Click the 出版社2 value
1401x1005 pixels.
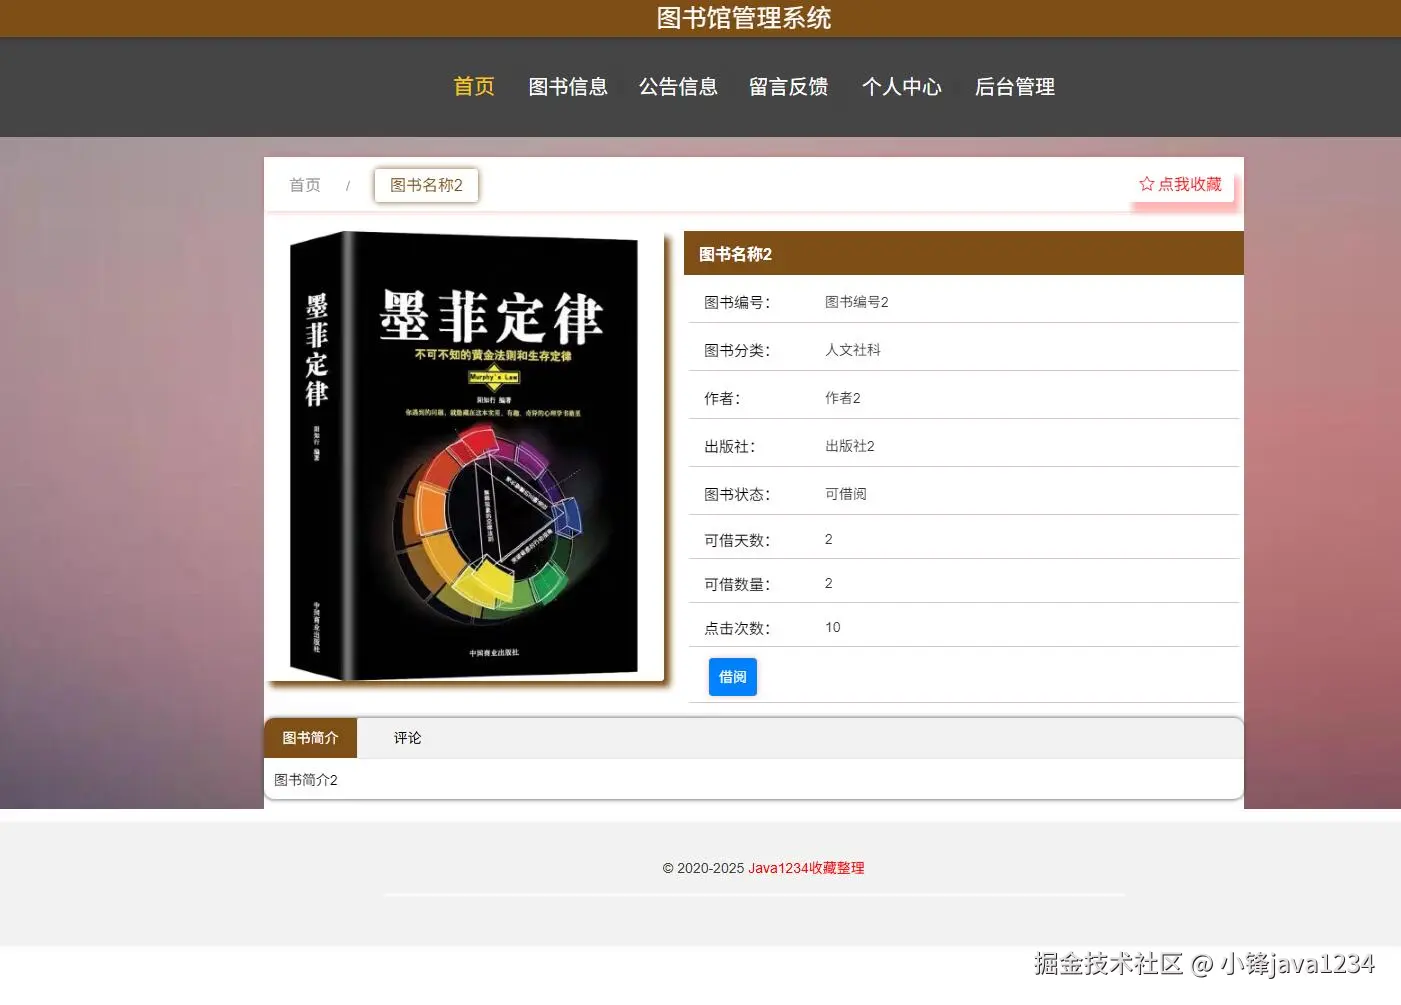click(850, 446)
